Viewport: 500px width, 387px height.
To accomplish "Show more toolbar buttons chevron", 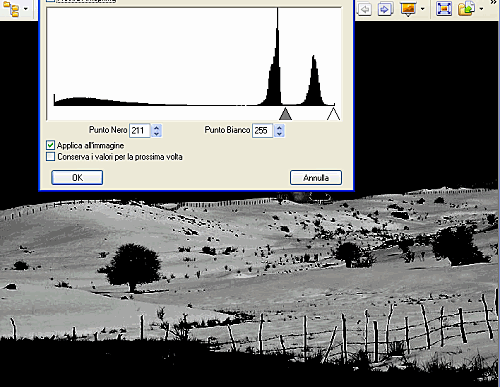I will [x=494, y=2].
